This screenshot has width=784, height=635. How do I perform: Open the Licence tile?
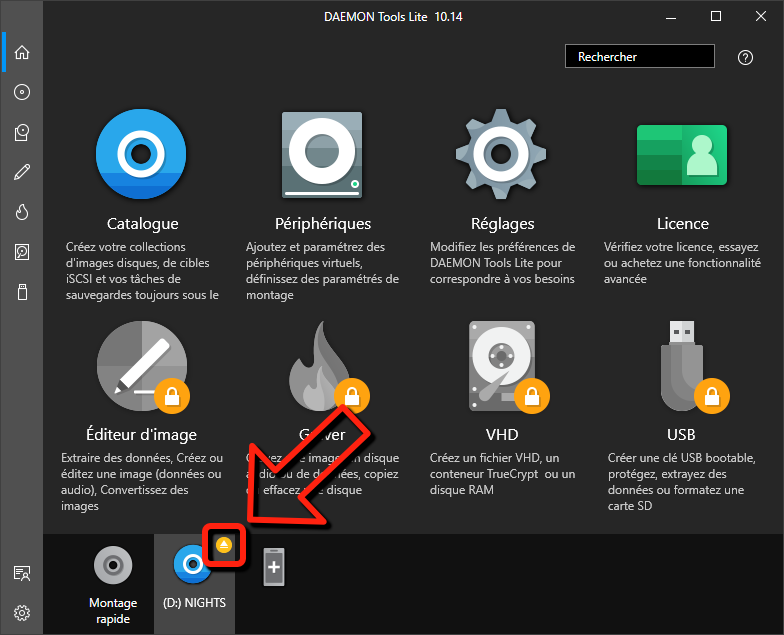point(682,155)
